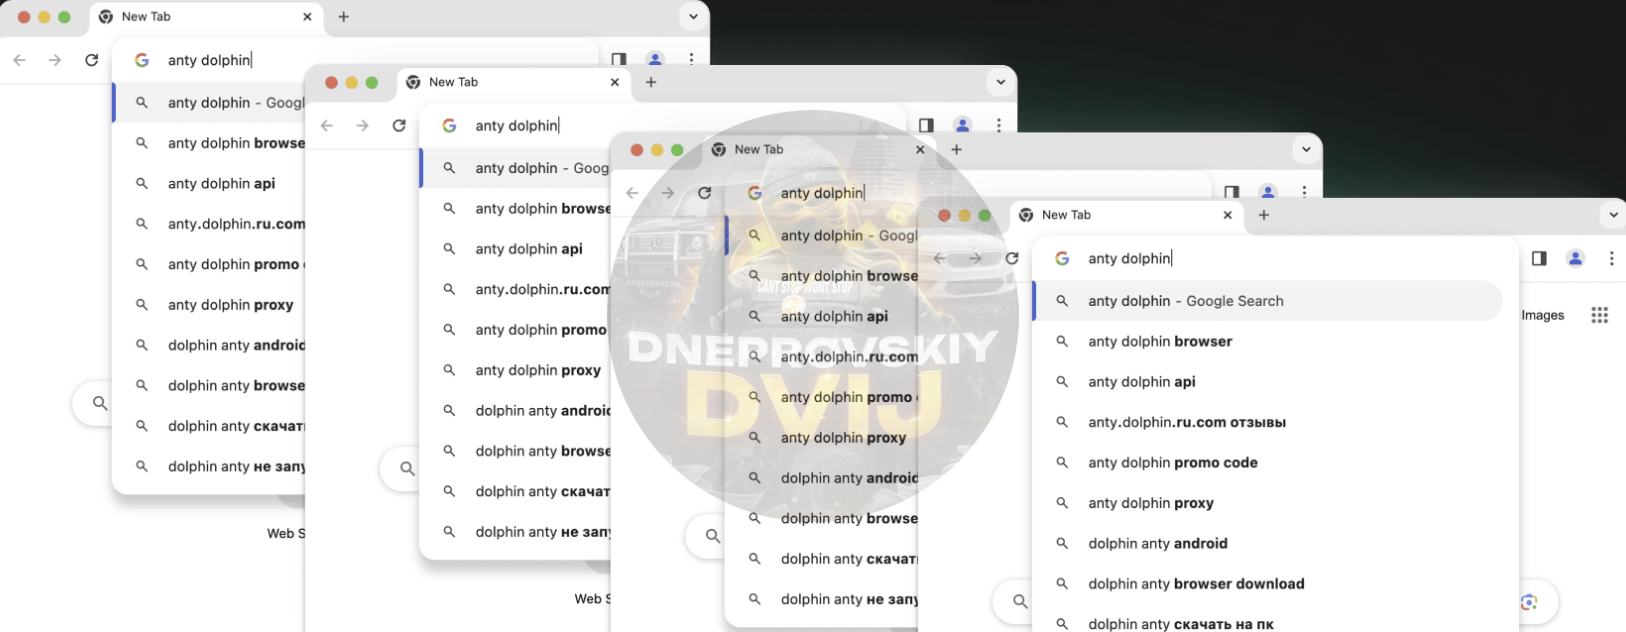Viewport: 1626px width, 632px height.
Task: Choose 'anty dolphin api' suggestion in leftmost window
Action: [x=209, y=184]
